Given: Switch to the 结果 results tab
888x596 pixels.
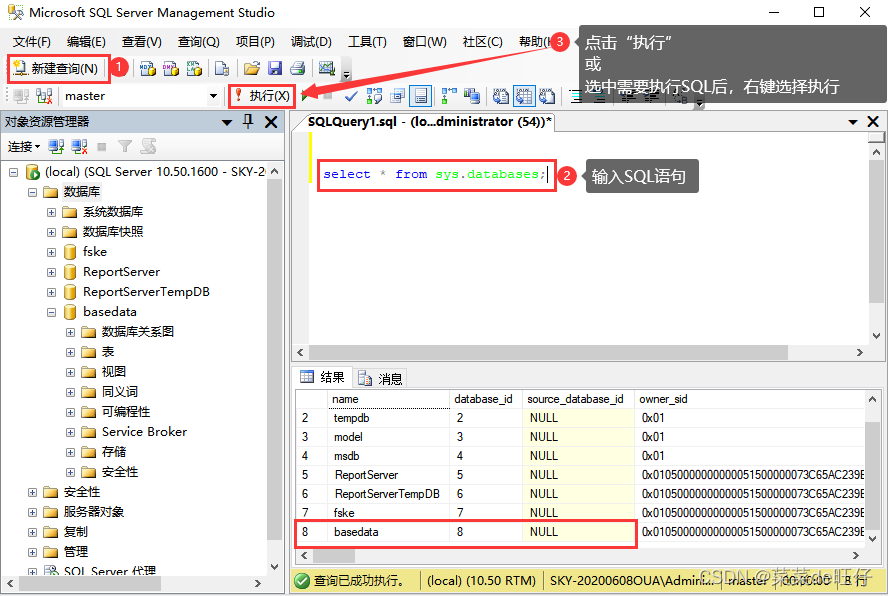Looking at the screenshot, I should click(323, 377).
